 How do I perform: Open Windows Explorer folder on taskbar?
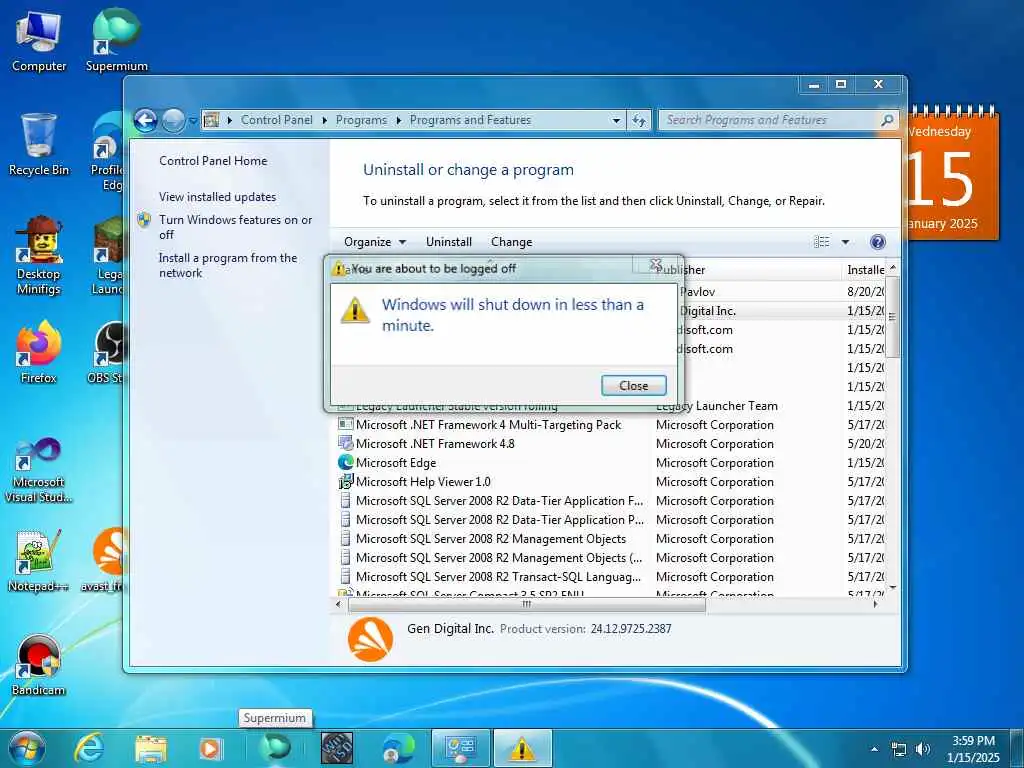[x=151, y=748]
